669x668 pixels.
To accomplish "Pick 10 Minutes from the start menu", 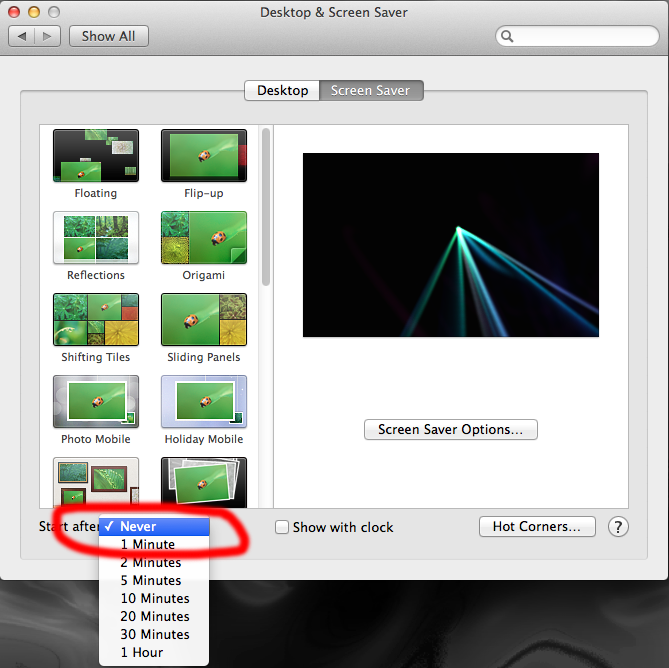I will [x=154, y=598].
